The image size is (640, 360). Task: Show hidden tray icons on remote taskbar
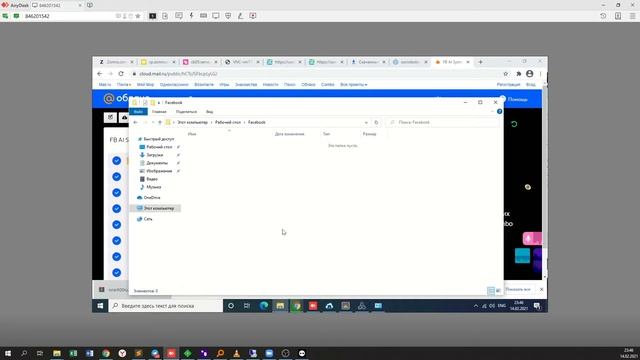476,306
